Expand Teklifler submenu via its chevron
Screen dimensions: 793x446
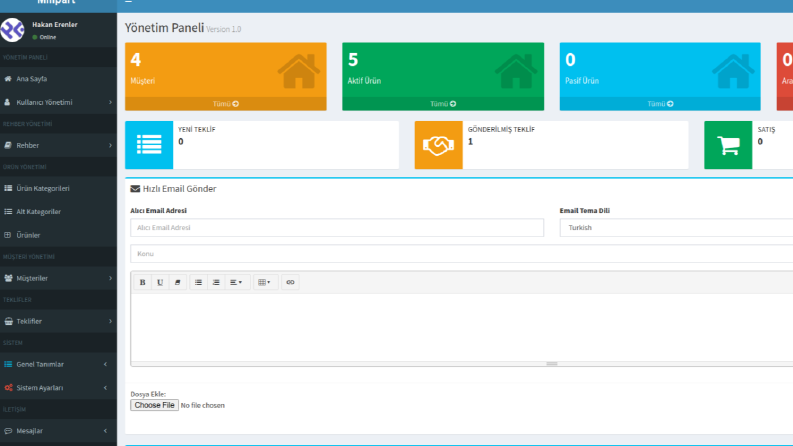click(110, 321)
